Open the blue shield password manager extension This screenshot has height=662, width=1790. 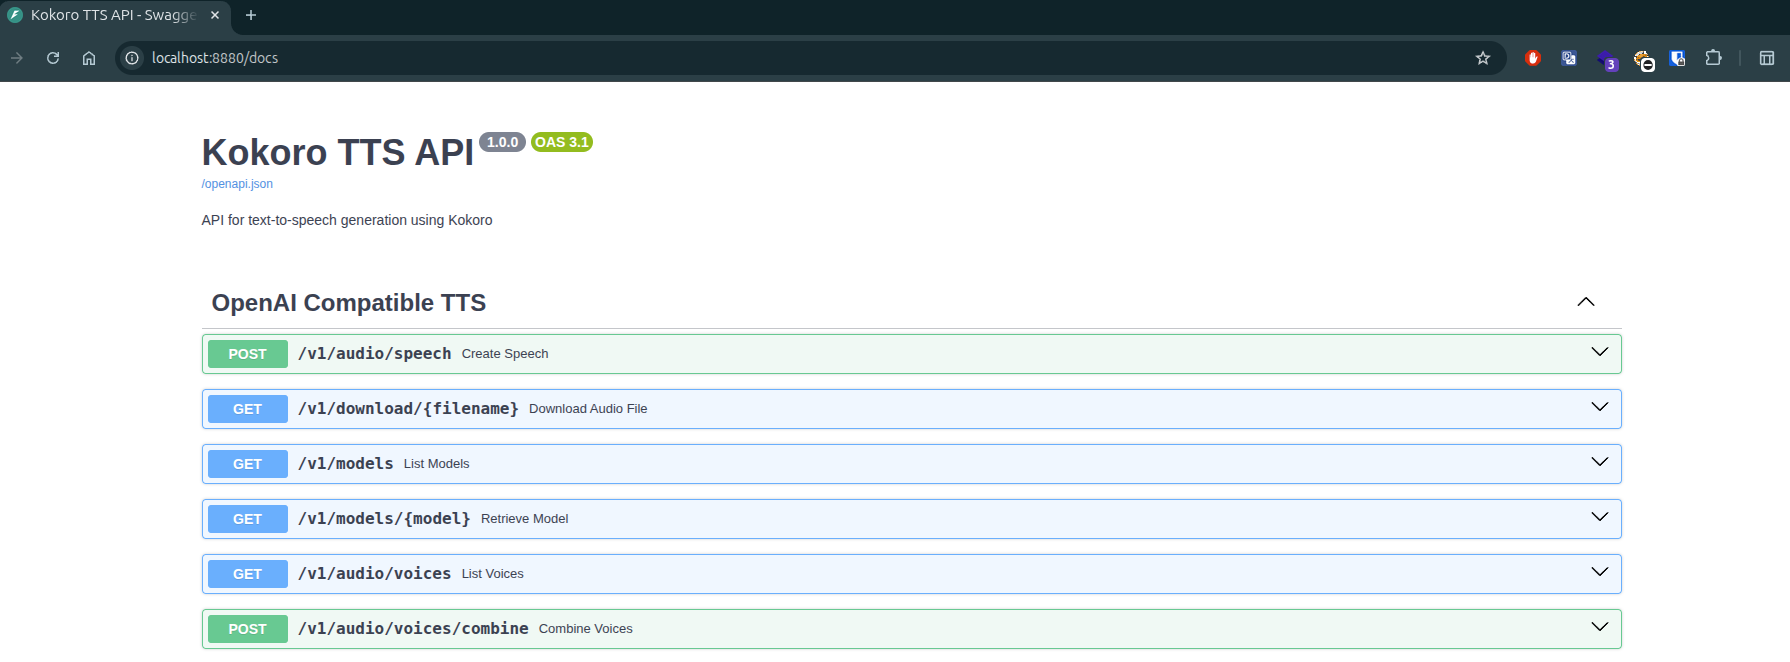point(1677,58)
